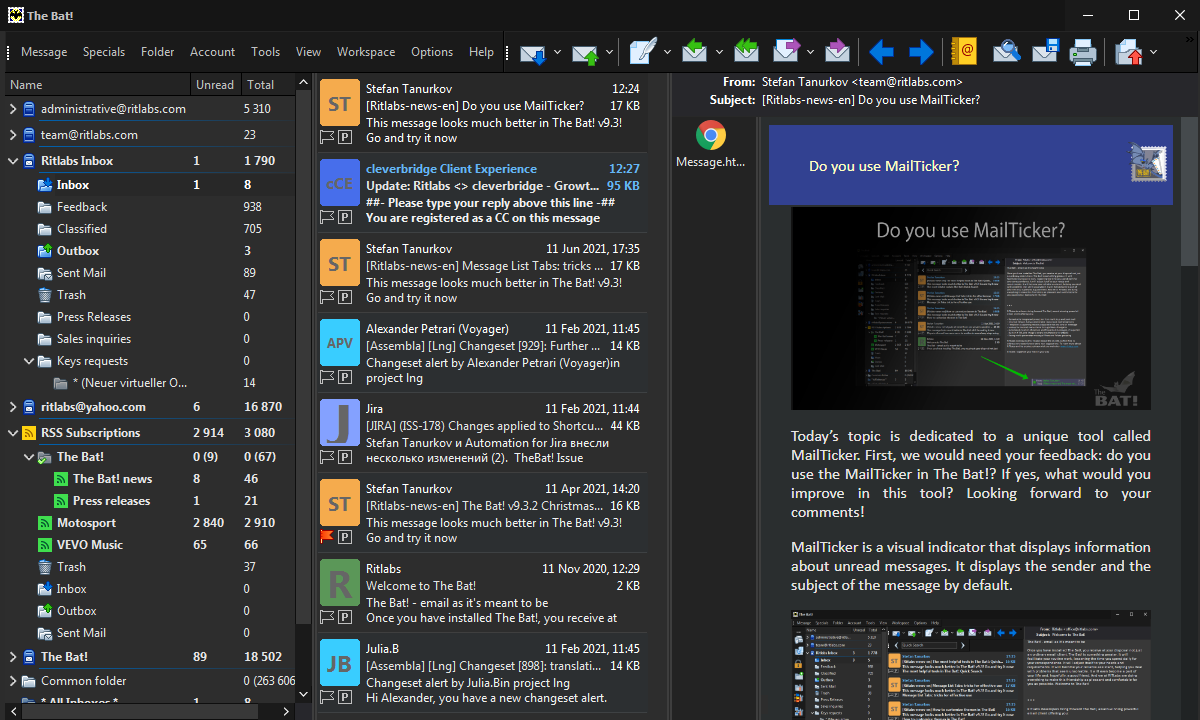This screenshot has height=720, width=1200.
Task: Toggle the flag on Stefan Tanurkov 12:24 message
Action: pos(327,136)
